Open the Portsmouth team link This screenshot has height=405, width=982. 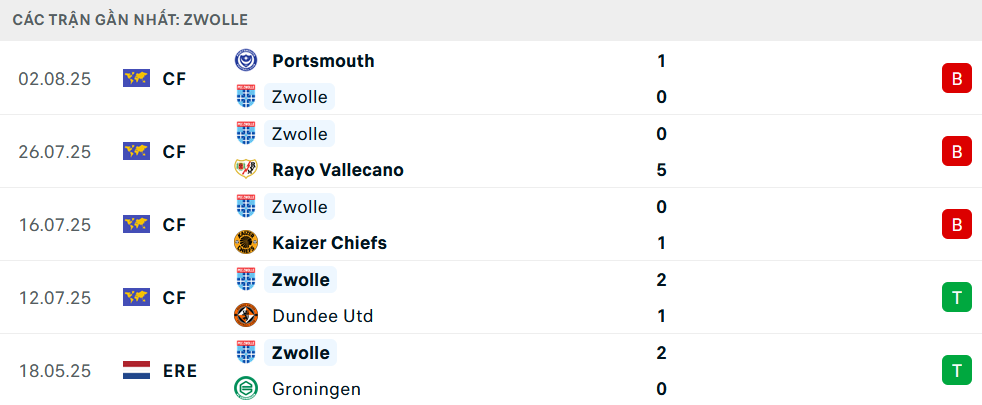(323, 61)
